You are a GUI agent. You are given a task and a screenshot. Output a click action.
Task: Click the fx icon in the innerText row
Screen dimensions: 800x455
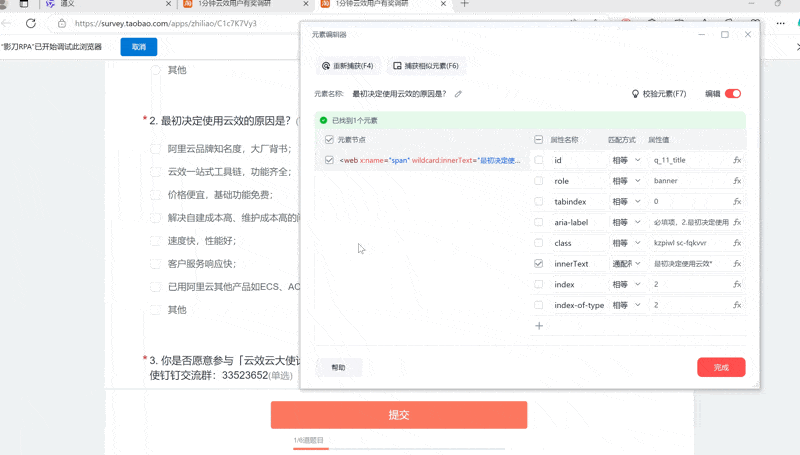(737, 264)
